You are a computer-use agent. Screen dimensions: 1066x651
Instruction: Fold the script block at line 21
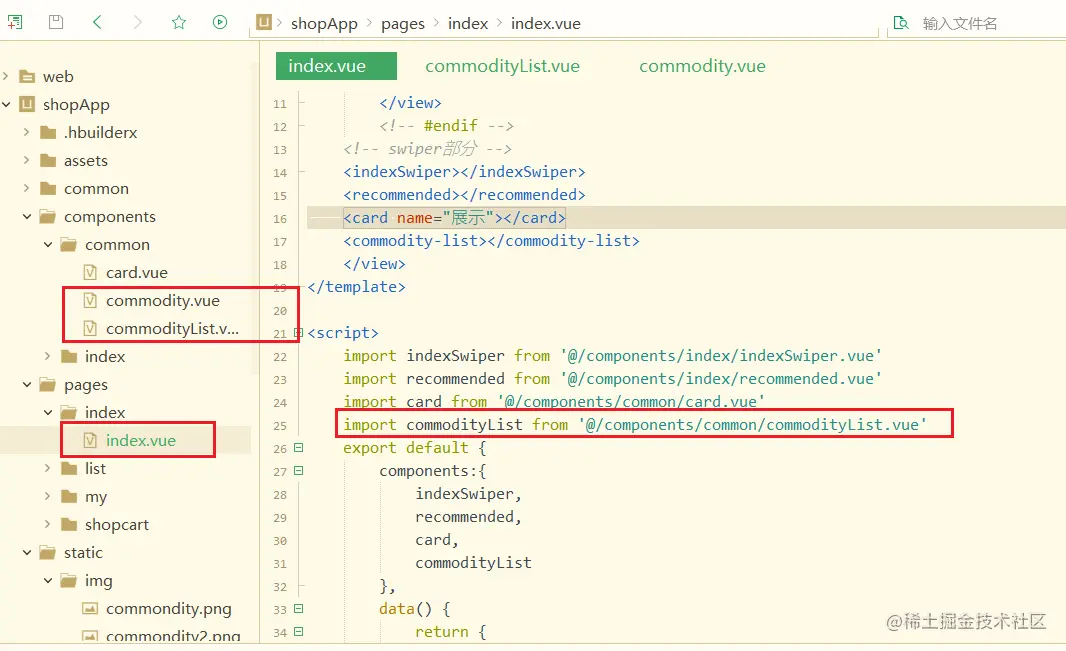[x=297, y=333]
